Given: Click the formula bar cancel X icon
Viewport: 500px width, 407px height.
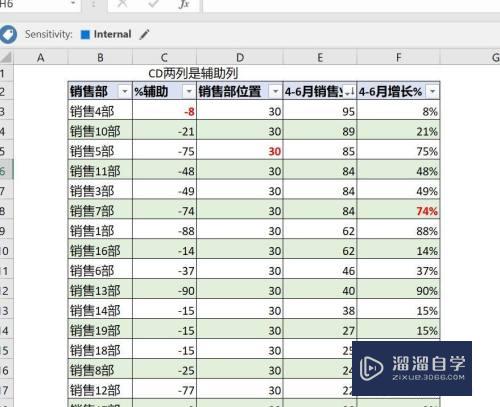Looking at the screenshot, I should coord(122,4).
